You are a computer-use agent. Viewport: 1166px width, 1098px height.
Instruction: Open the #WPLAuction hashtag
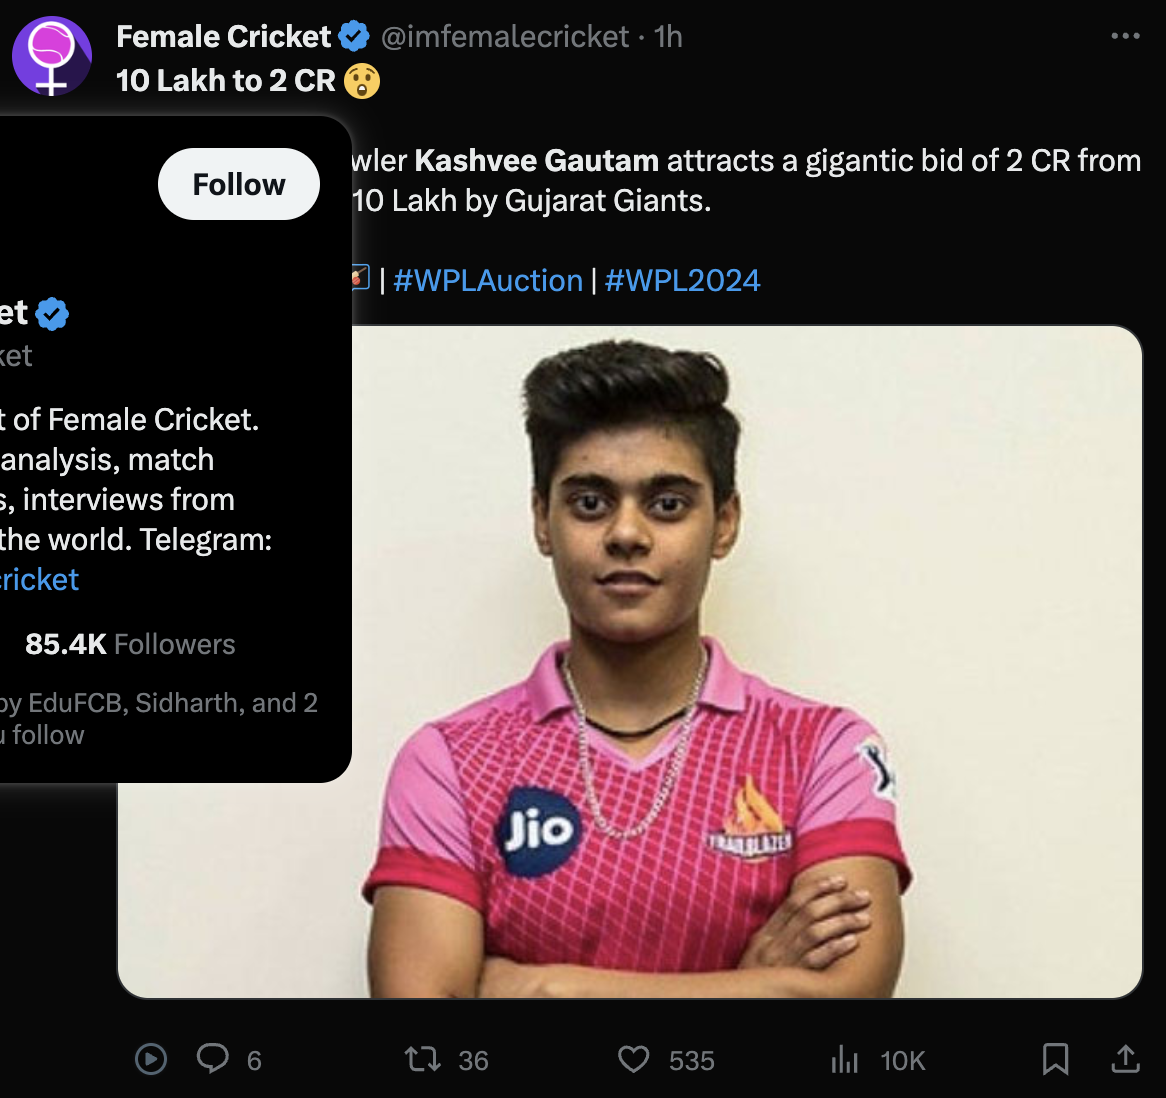click(488, 281)
